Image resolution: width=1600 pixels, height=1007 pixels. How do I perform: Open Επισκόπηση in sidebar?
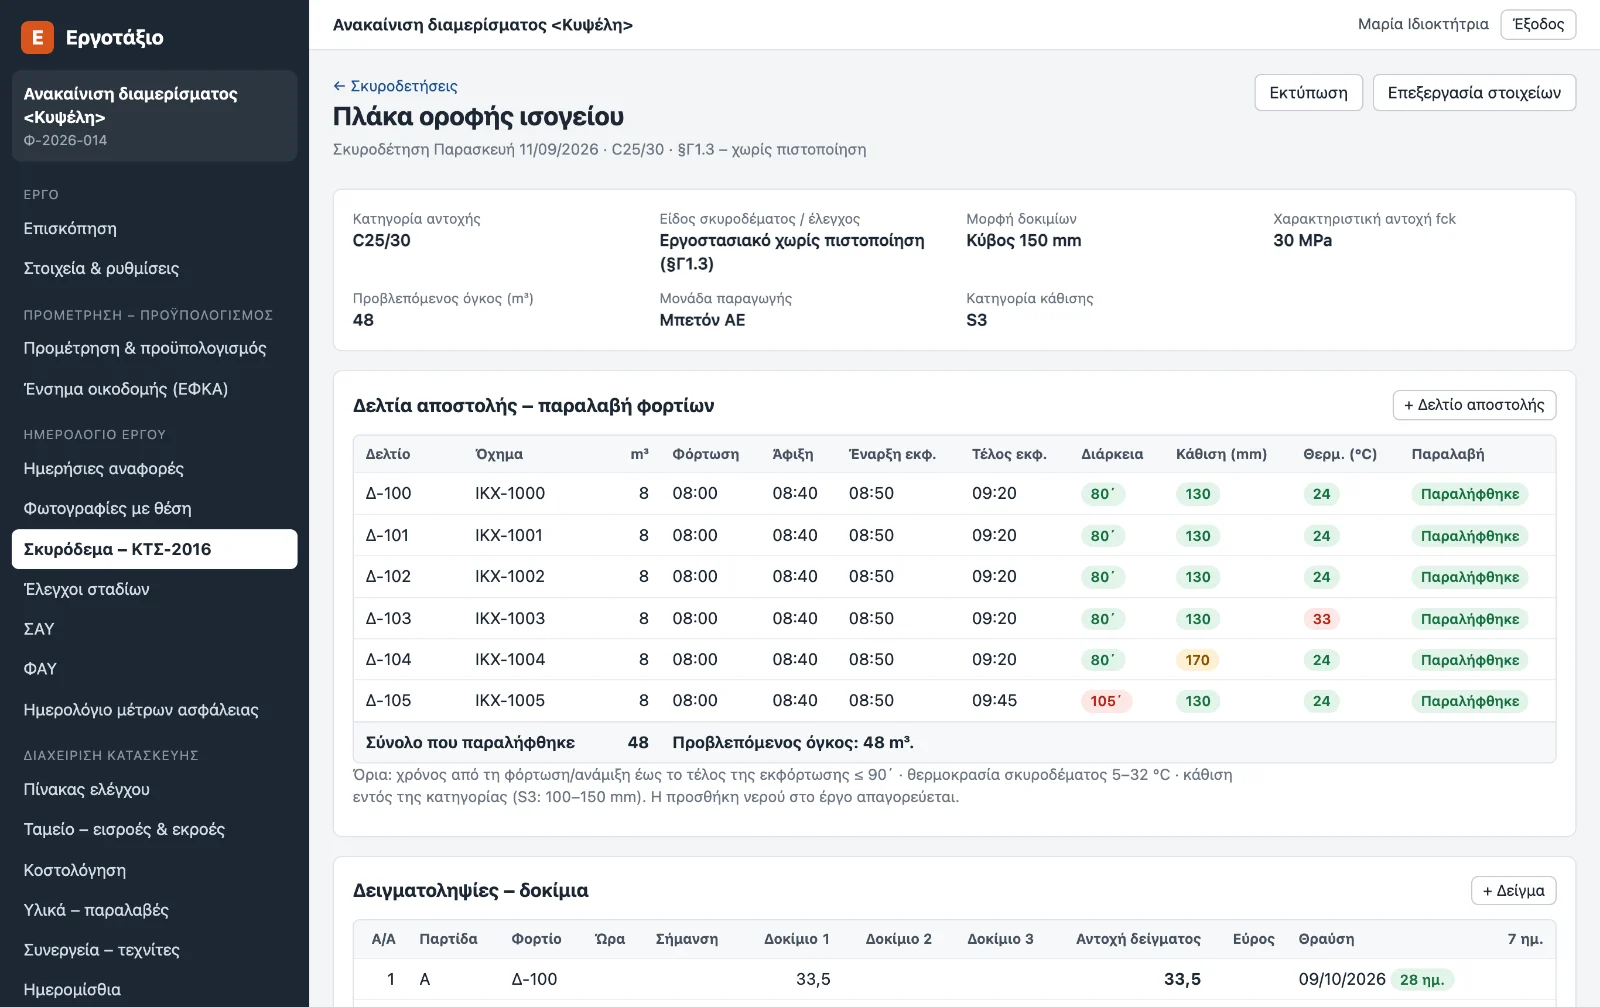point(154,229)
